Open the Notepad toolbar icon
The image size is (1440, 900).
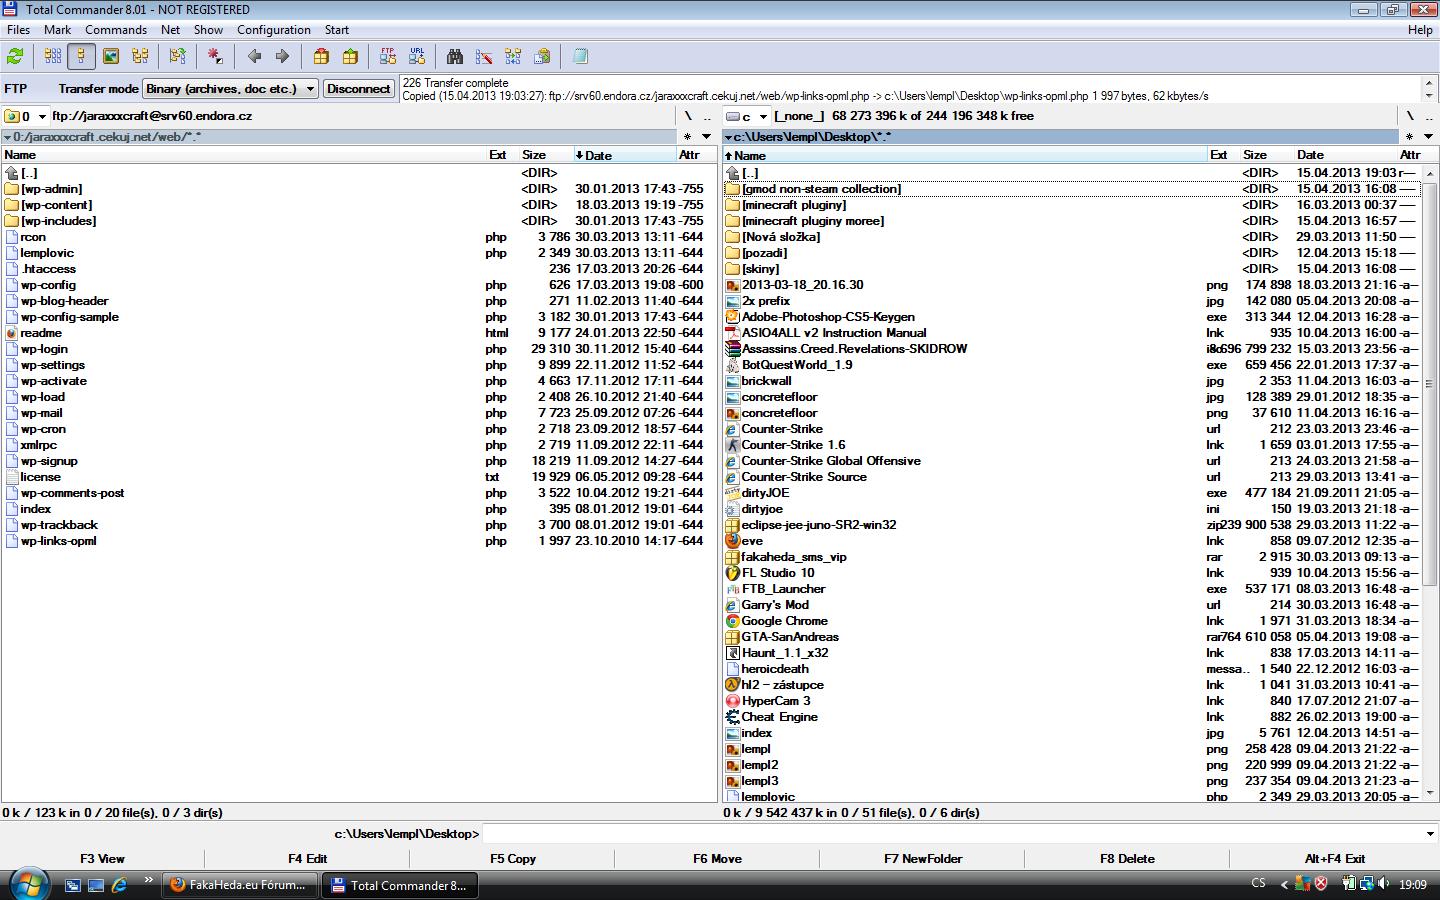pyautogui.click(x=580, y=57)
